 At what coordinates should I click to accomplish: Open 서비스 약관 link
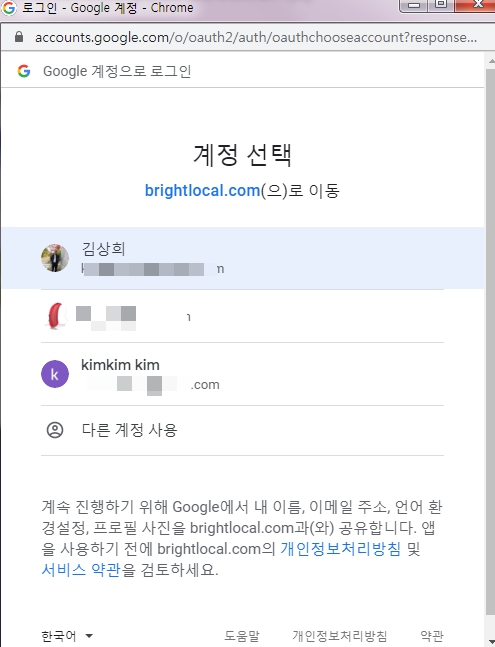coord(81,570)
